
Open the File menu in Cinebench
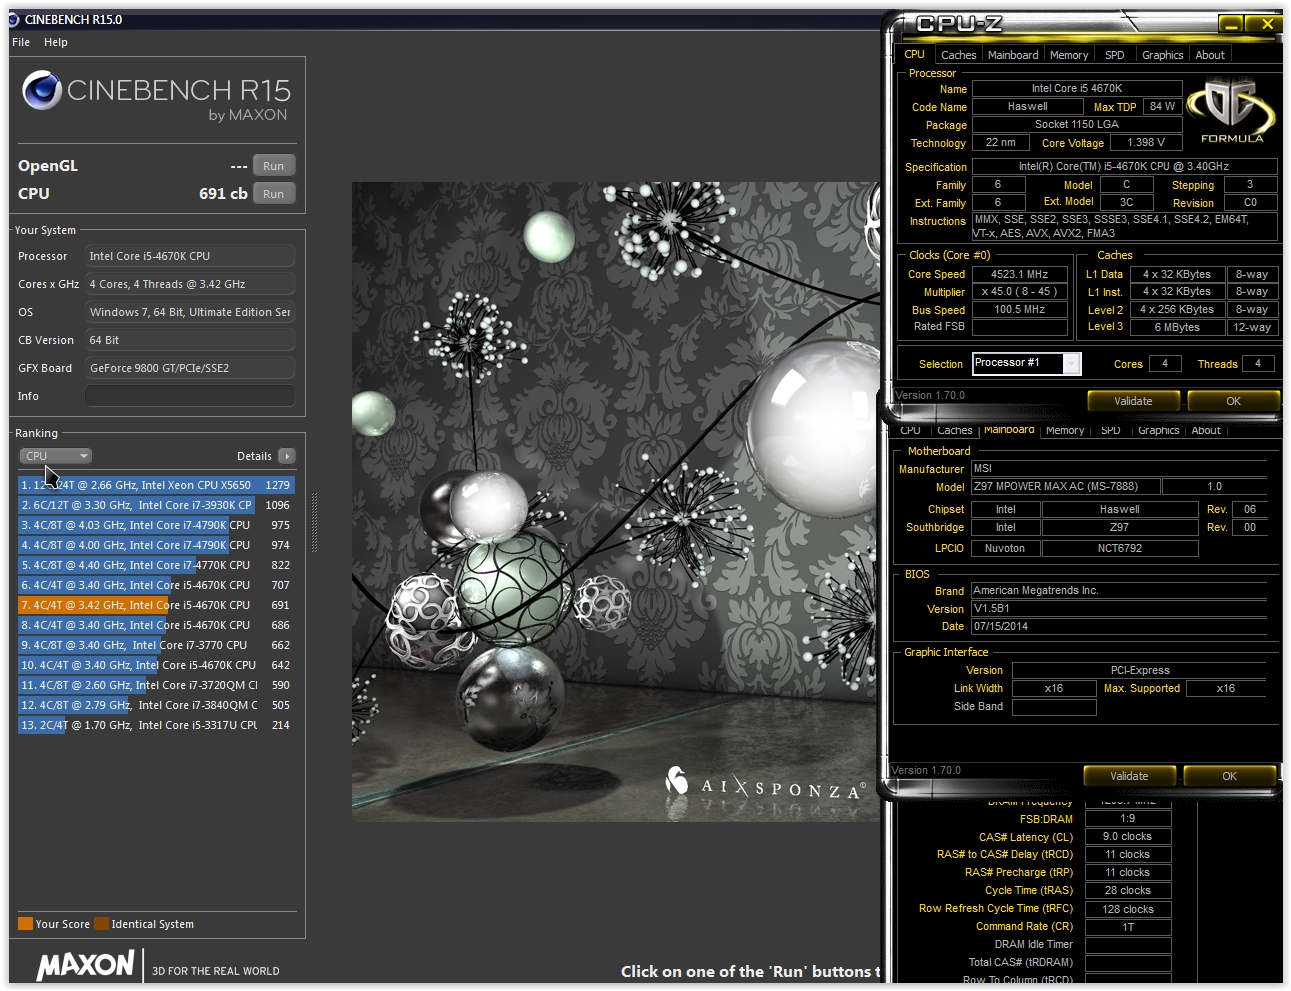coord(21,42)
